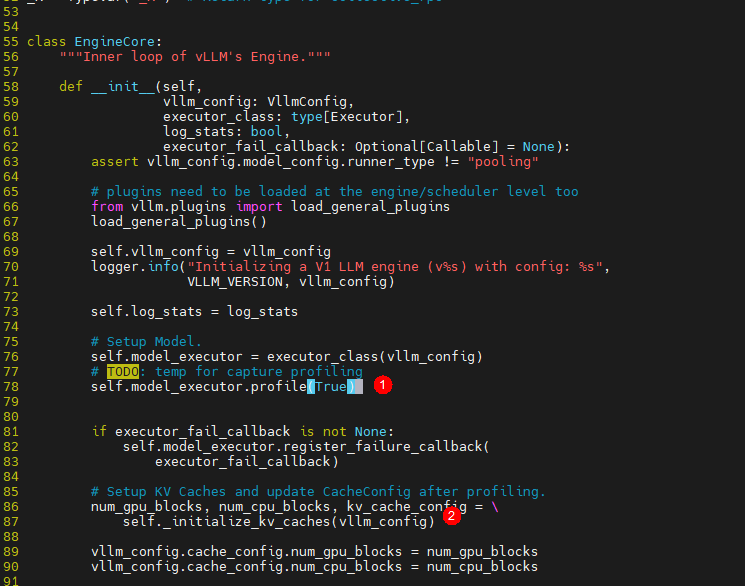
Task: Click line number 87
Action: pyautogui.click(x=11, y=522)
